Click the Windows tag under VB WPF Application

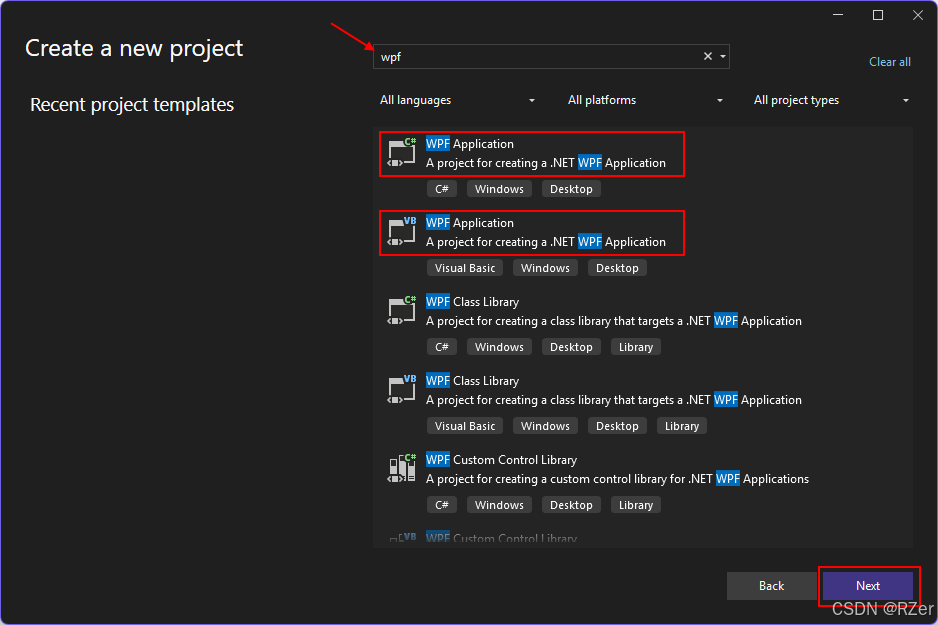(x=545, y=268)
